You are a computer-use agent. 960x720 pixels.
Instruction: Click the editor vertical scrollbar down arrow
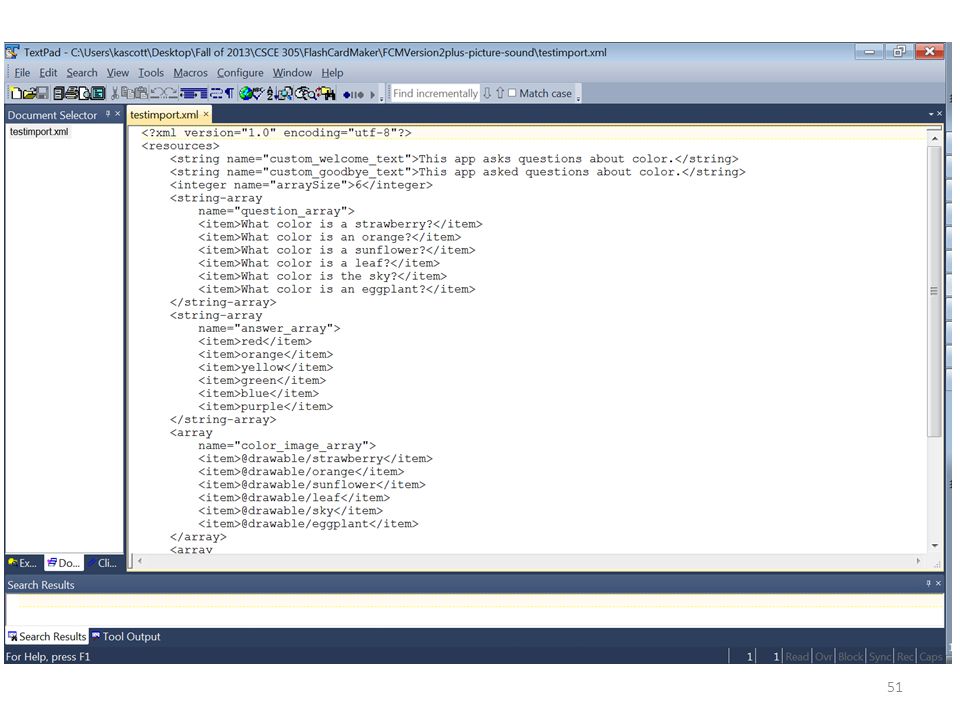click(x=934, y=546)
